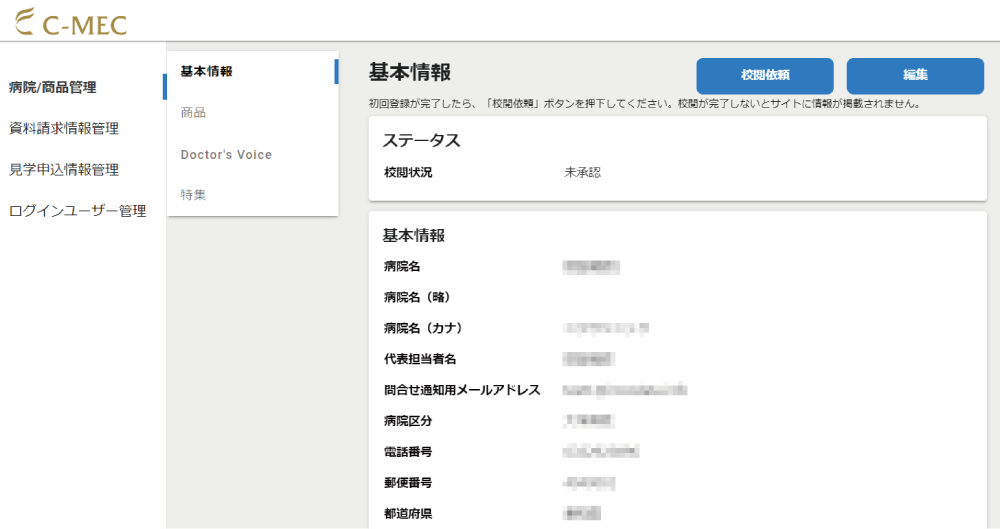The height and width of the screenshot is (529, 1000).
Task: Select the 基本情報 tab in submenu
Action: [x=207, y=71]
